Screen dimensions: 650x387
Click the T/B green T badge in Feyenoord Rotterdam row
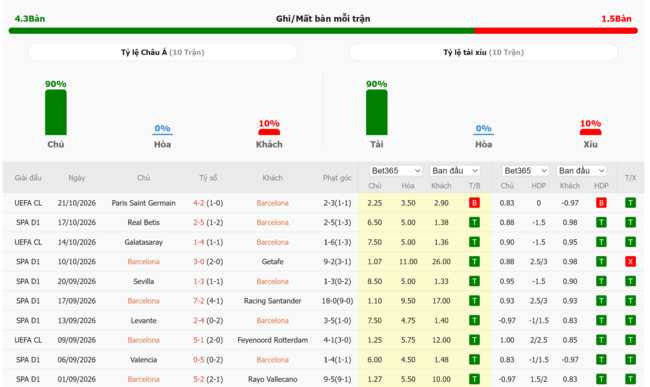coord(474,340)
